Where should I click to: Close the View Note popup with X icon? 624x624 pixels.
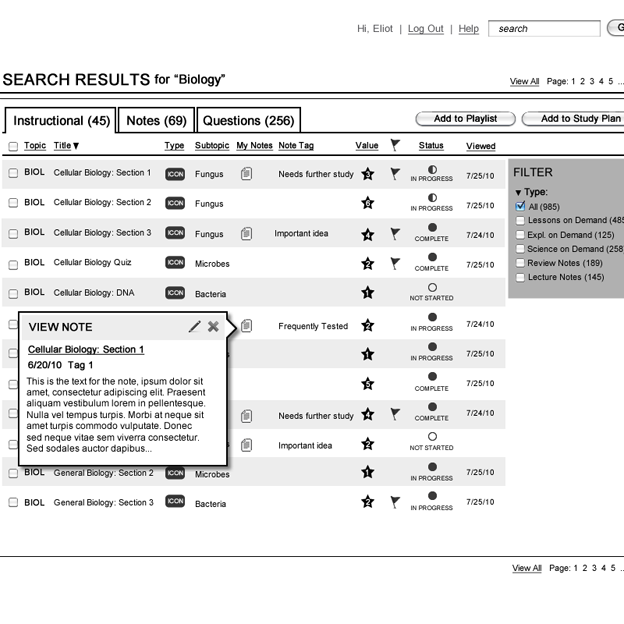pos(213,327)
